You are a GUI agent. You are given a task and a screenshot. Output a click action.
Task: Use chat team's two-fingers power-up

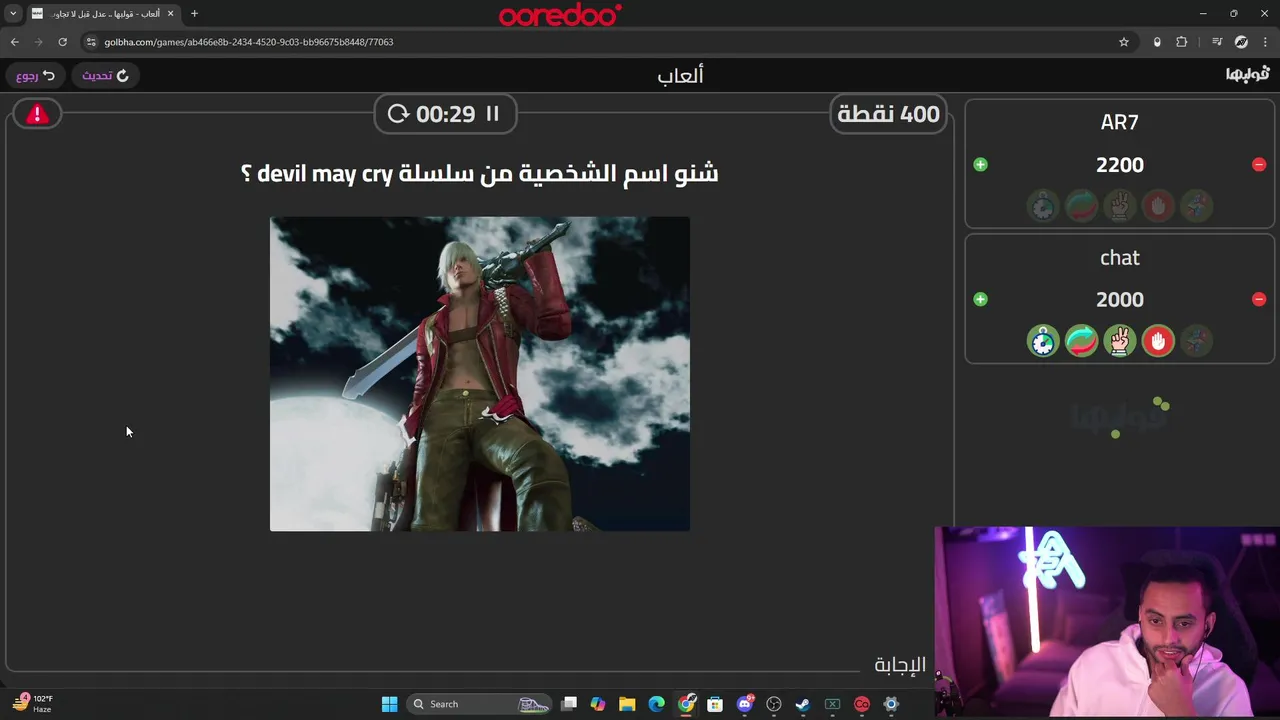[1120, 341]
